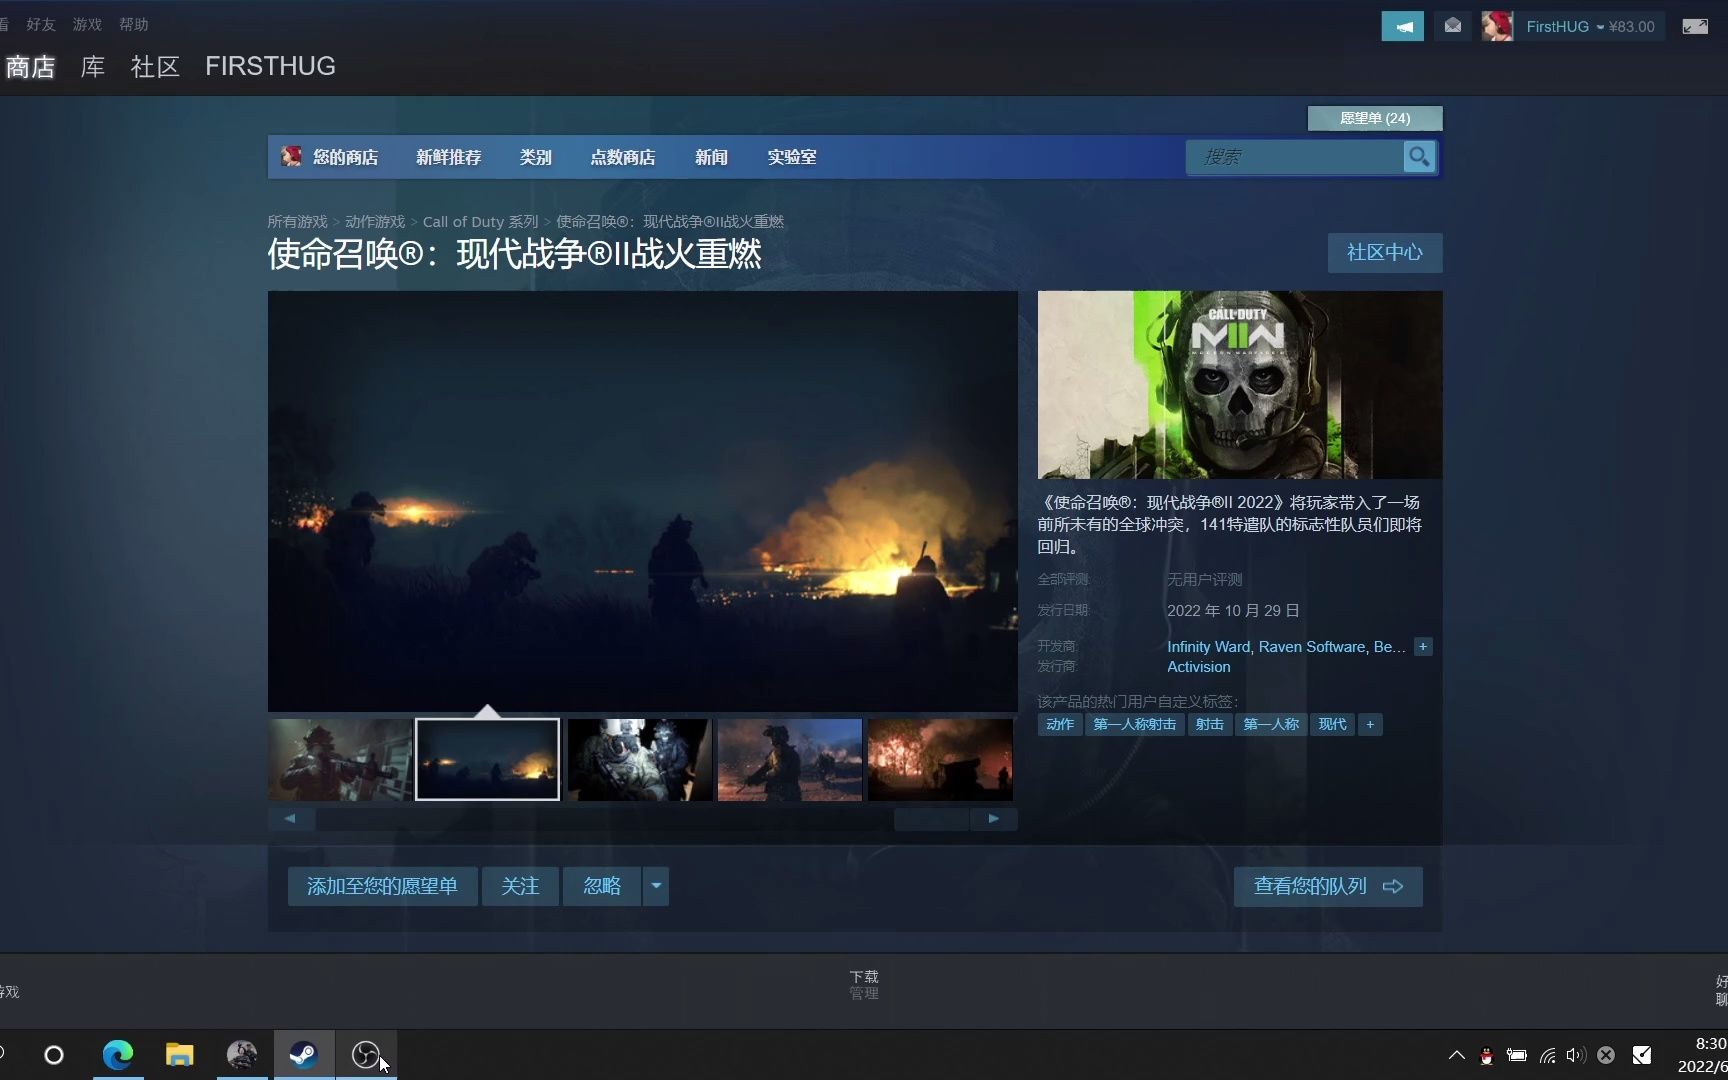Click the 所有游戏 breadcrumb link
Viewport: 1728px width, 1080px height.
point(297,222)
